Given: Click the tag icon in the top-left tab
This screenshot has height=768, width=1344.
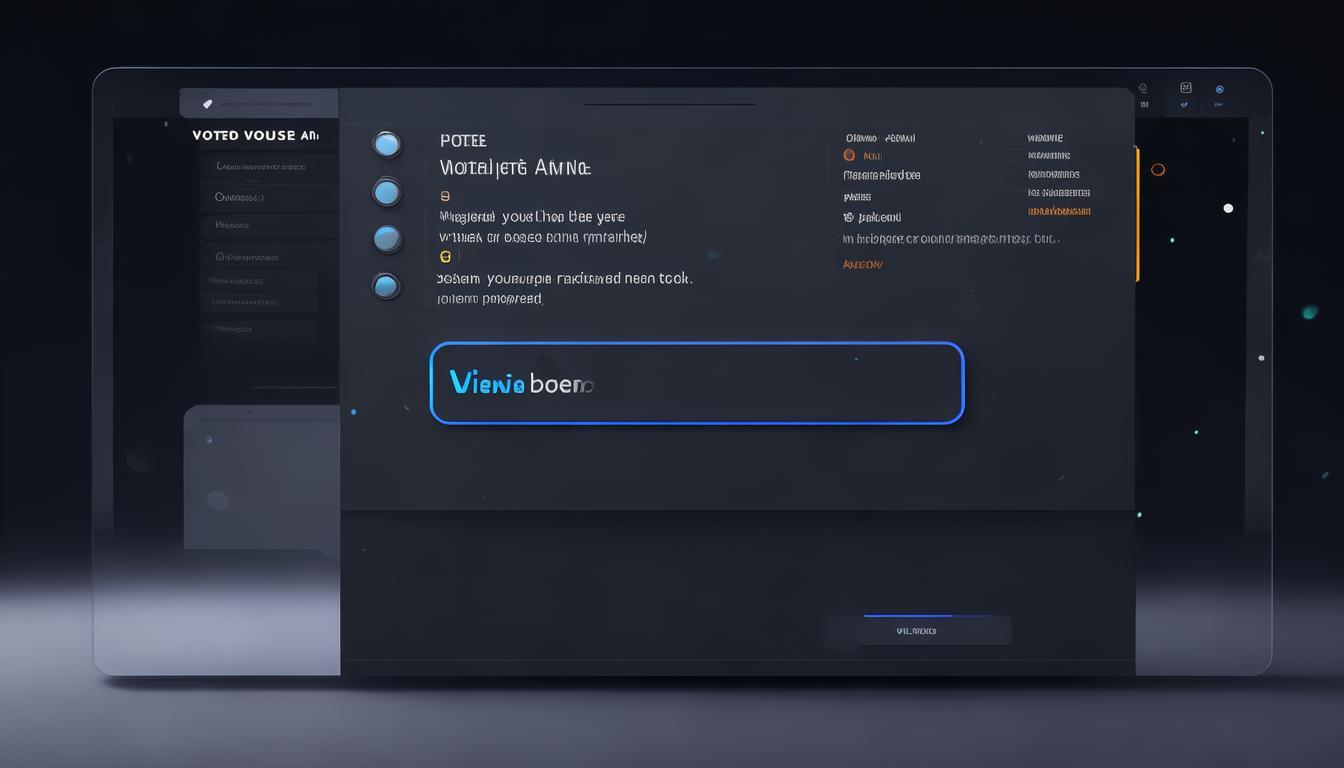Looking at the screenshot, I should coord(208,103).
